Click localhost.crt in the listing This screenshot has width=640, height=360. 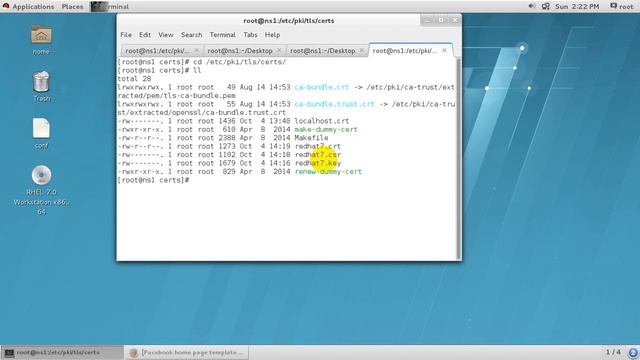pos(322,121)
